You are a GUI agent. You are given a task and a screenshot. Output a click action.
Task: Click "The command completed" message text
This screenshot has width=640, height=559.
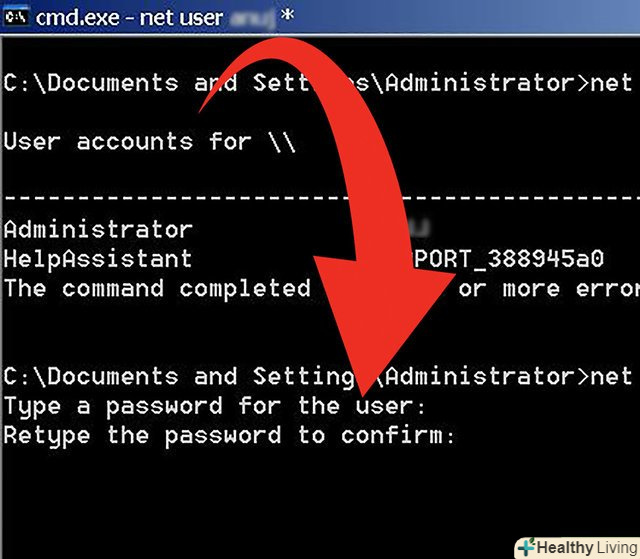(x=157, y=289)
